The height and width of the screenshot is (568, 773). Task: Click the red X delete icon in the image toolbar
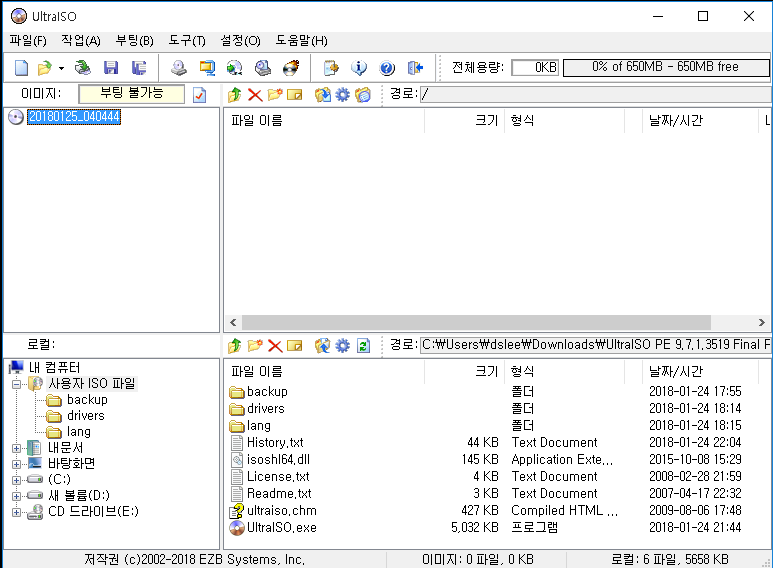tap(255, 95)
